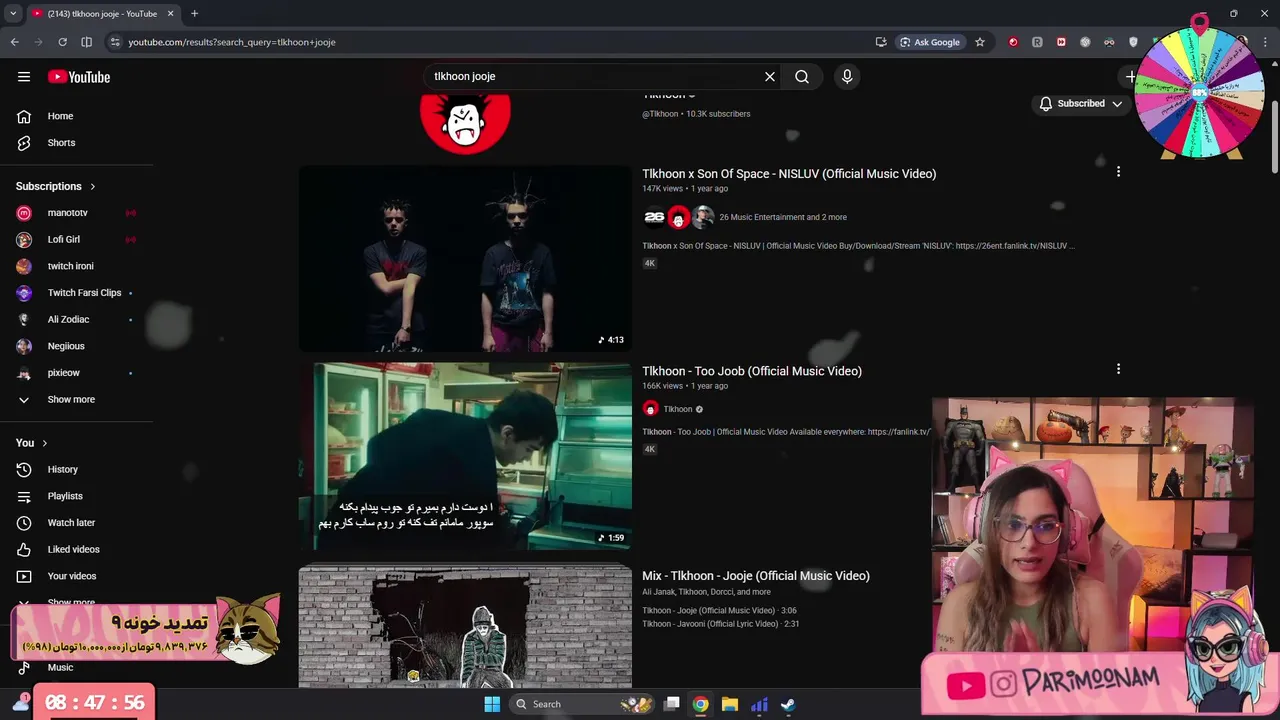Go to the YouTube logo home
This screenshot has width=1280, height=720.
(79, 77)
